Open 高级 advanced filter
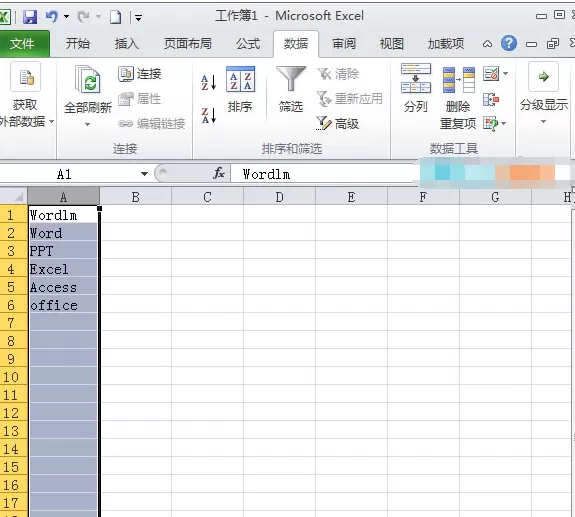Image resolution: width=575 pixels, height=517 pixels. [338, 124]
